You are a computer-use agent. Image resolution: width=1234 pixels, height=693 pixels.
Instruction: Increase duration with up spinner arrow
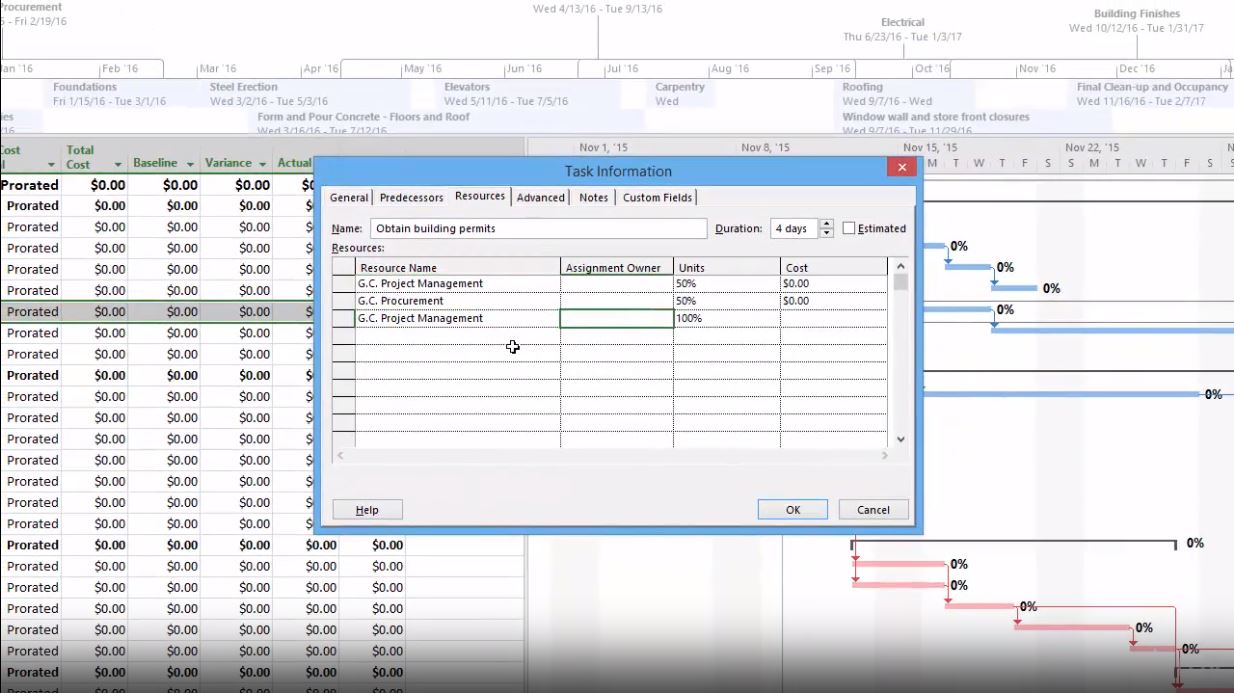click(826, 223)
